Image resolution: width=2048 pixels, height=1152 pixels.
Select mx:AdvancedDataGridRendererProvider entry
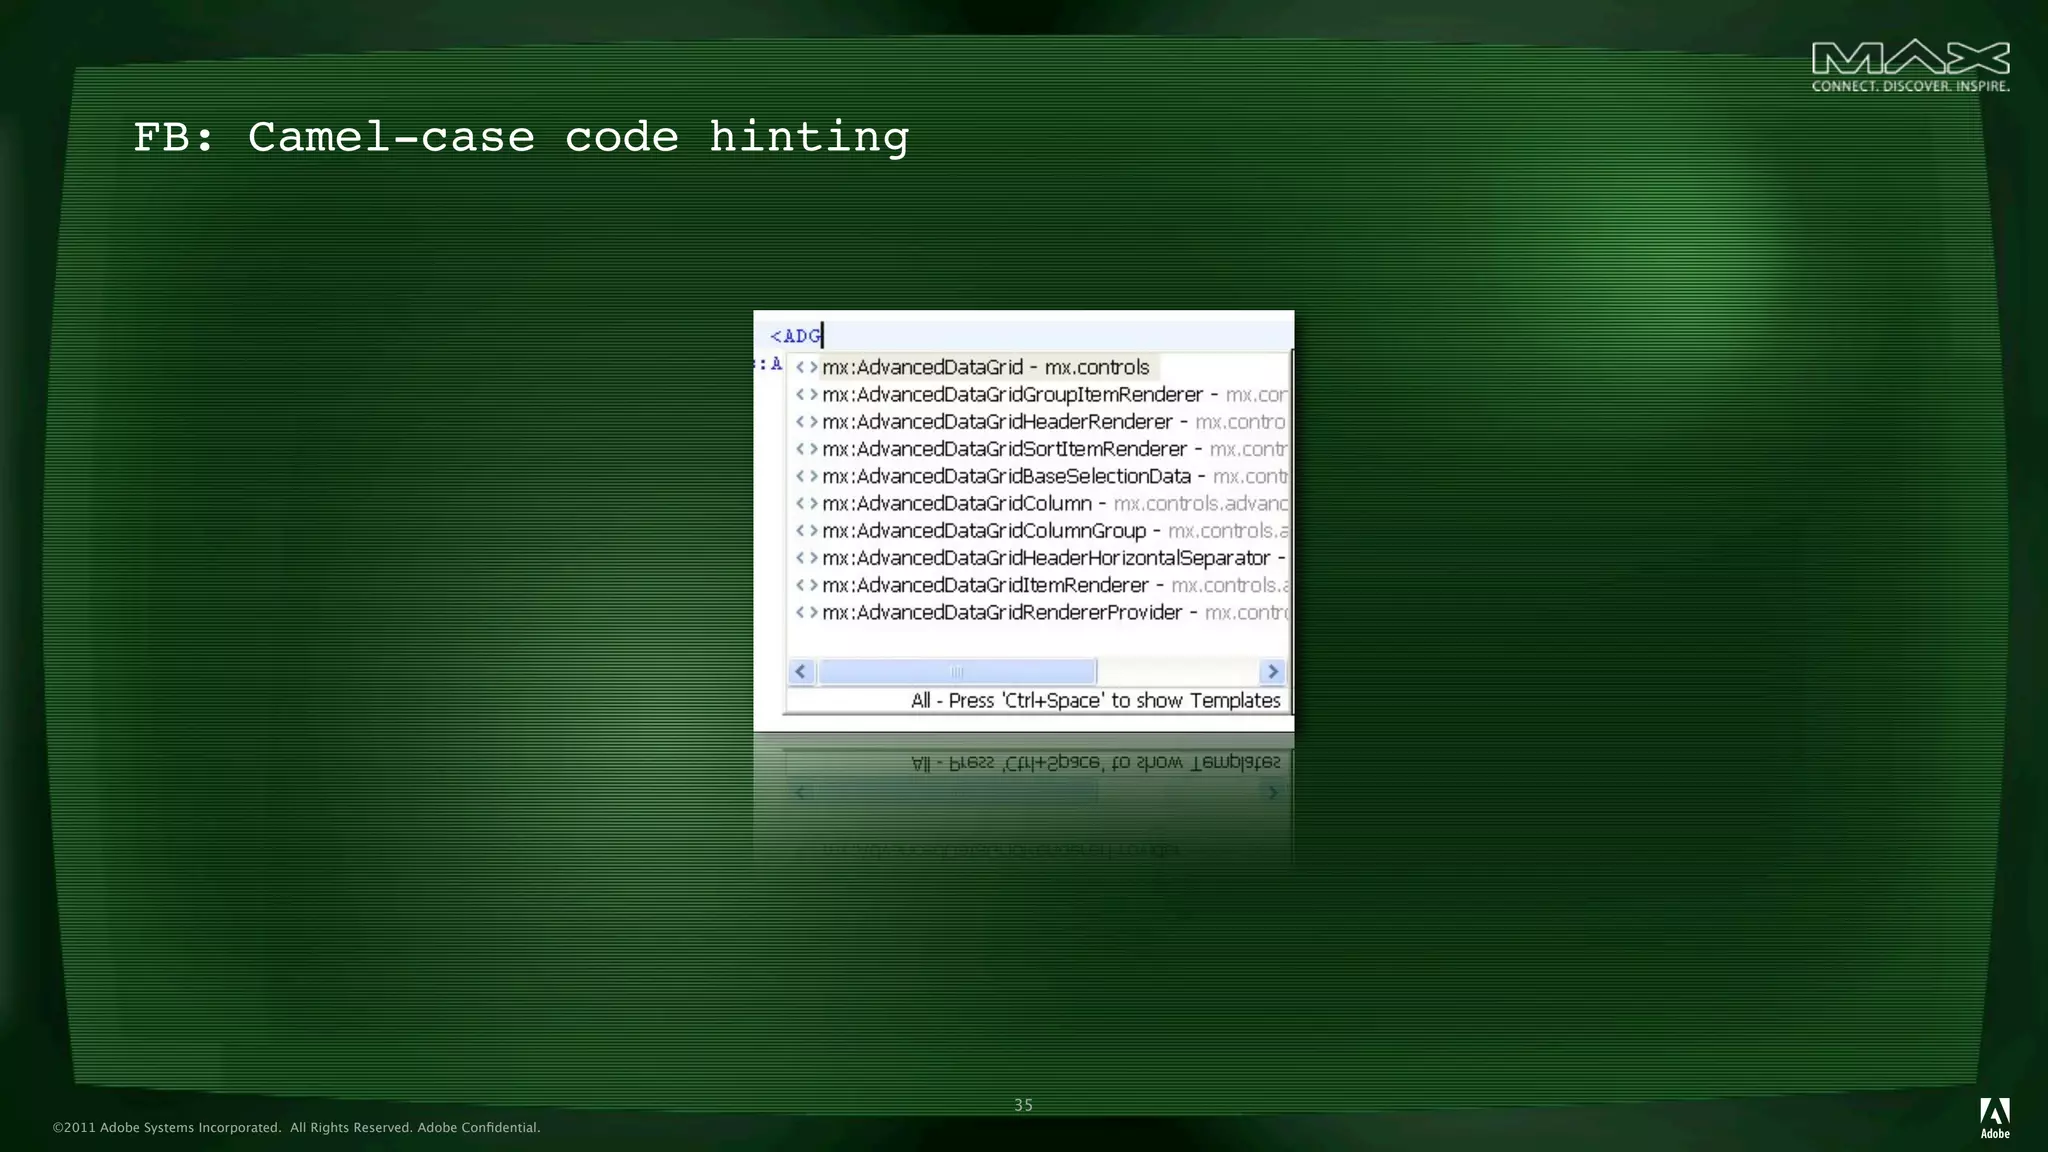coord(1038,612)
